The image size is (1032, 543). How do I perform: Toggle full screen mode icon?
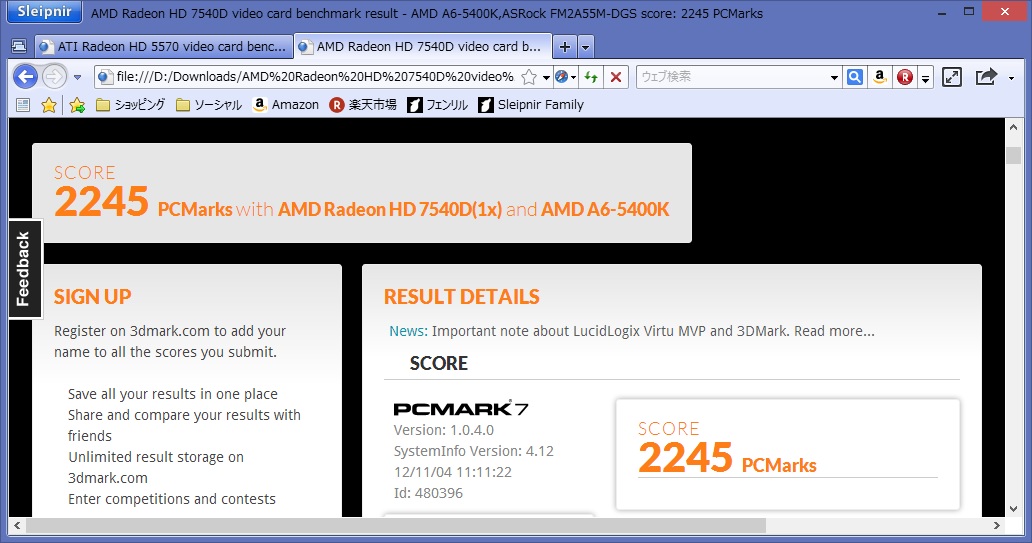(952, 77)
